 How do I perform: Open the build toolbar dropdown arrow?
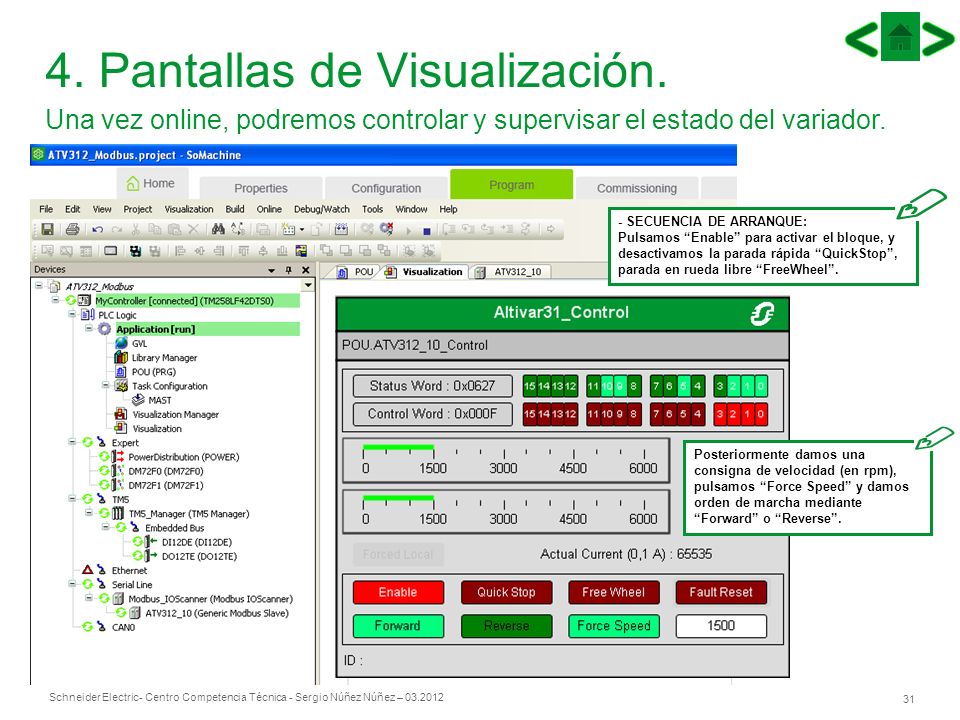coord(302,230)
